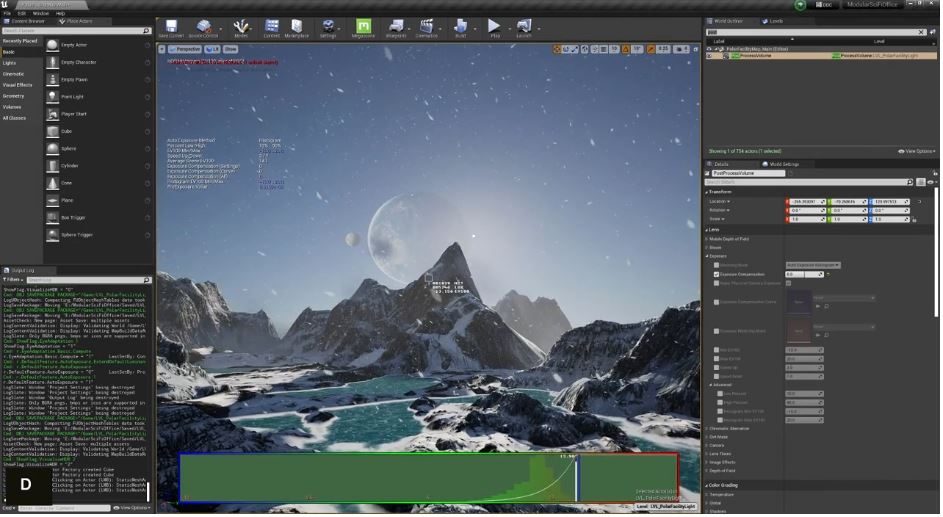Switch to the World Settings tab

point(782,164)
